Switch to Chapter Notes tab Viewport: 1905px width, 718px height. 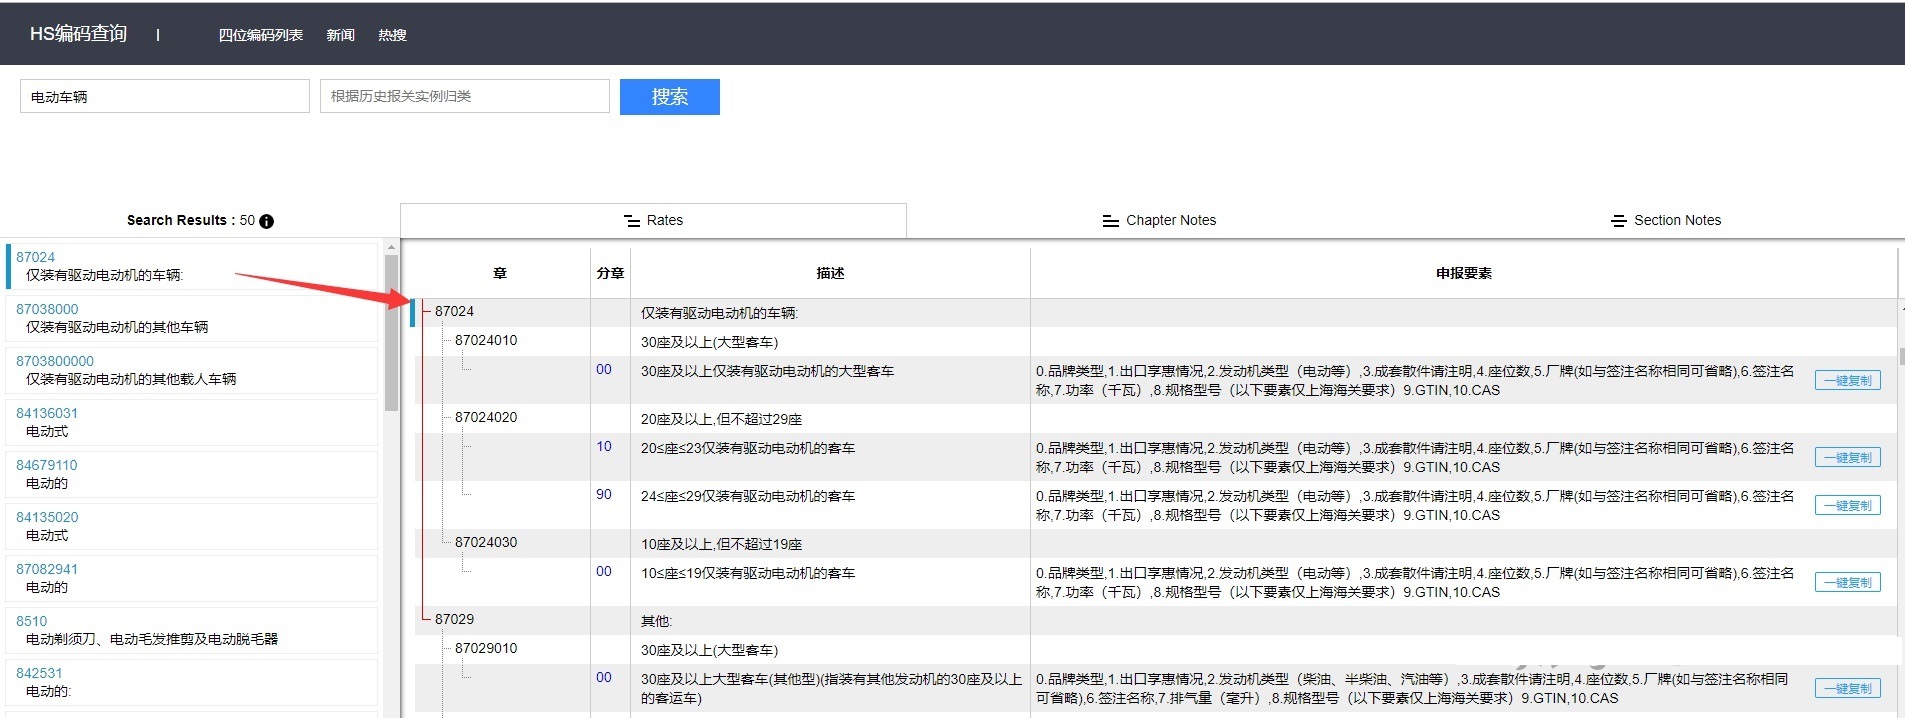[x=1159, y=221]
